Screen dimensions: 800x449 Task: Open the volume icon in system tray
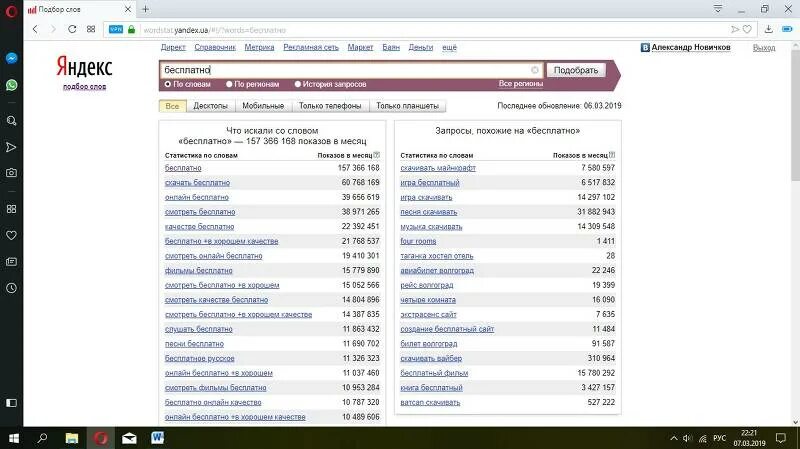[687, 438]
